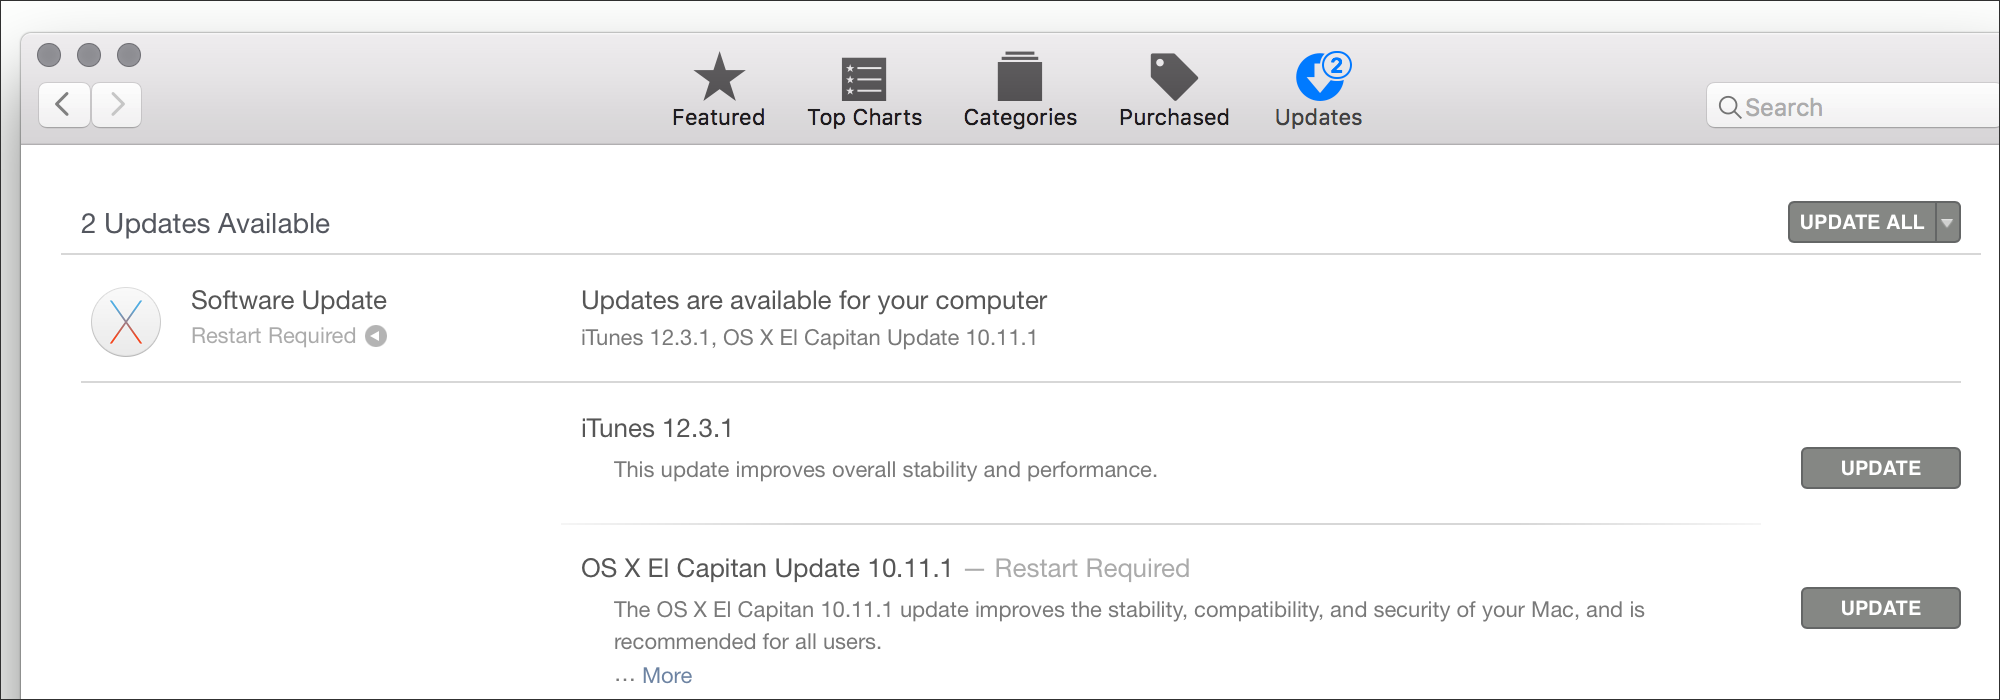Switch to the Purchased tab label

click(1174, 118)
